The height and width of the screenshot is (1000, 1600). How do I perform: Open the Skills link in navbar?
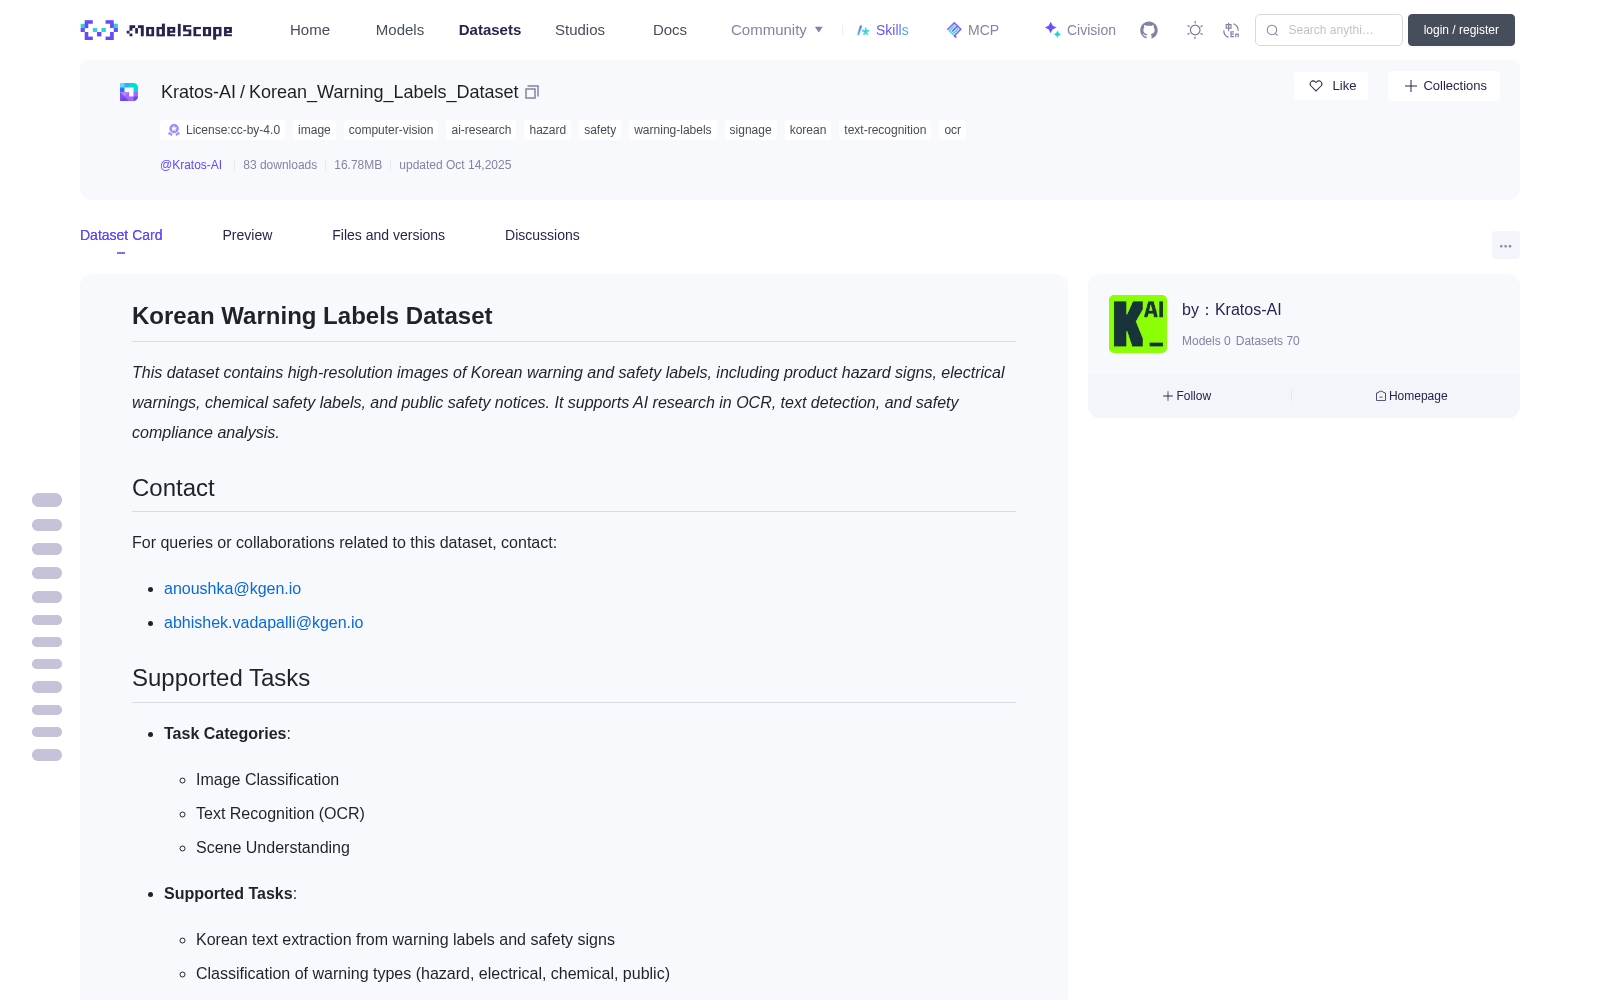click(x=882, y=30)
